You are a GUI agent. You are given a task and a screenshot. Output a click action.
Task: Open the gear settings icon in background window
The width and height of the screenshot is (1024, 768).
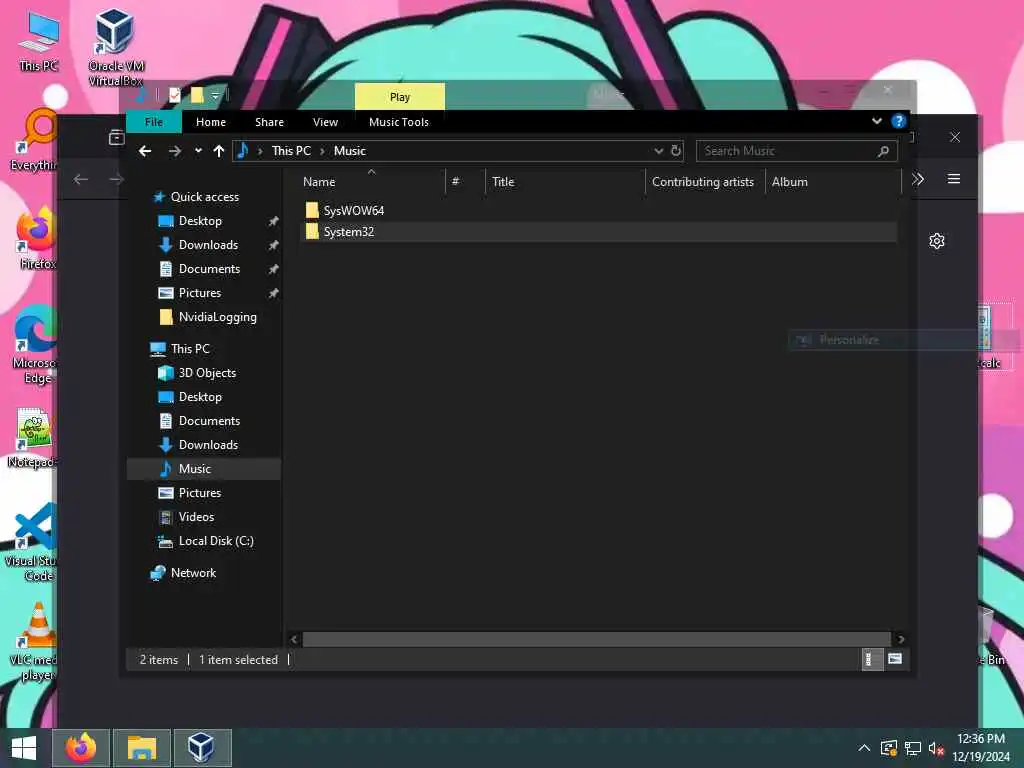[x=936, y=241]
